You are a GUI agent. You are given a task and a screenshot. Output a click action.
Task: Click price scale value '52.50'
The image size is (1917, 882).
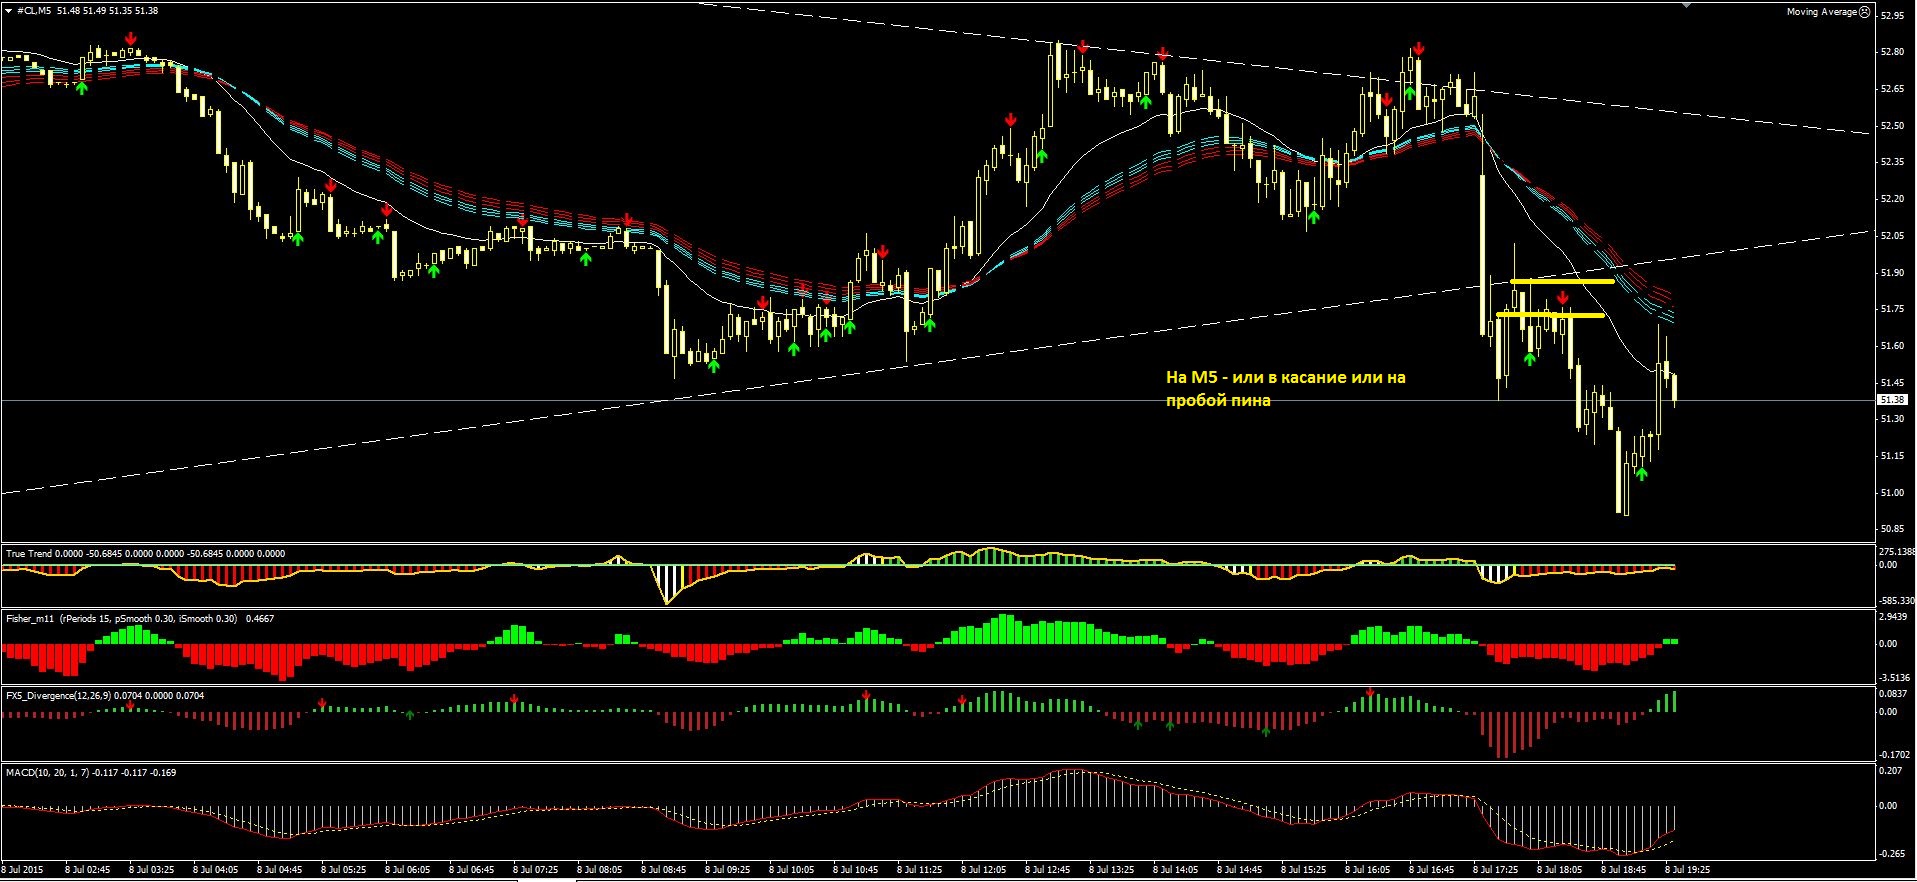point(1892,126)
